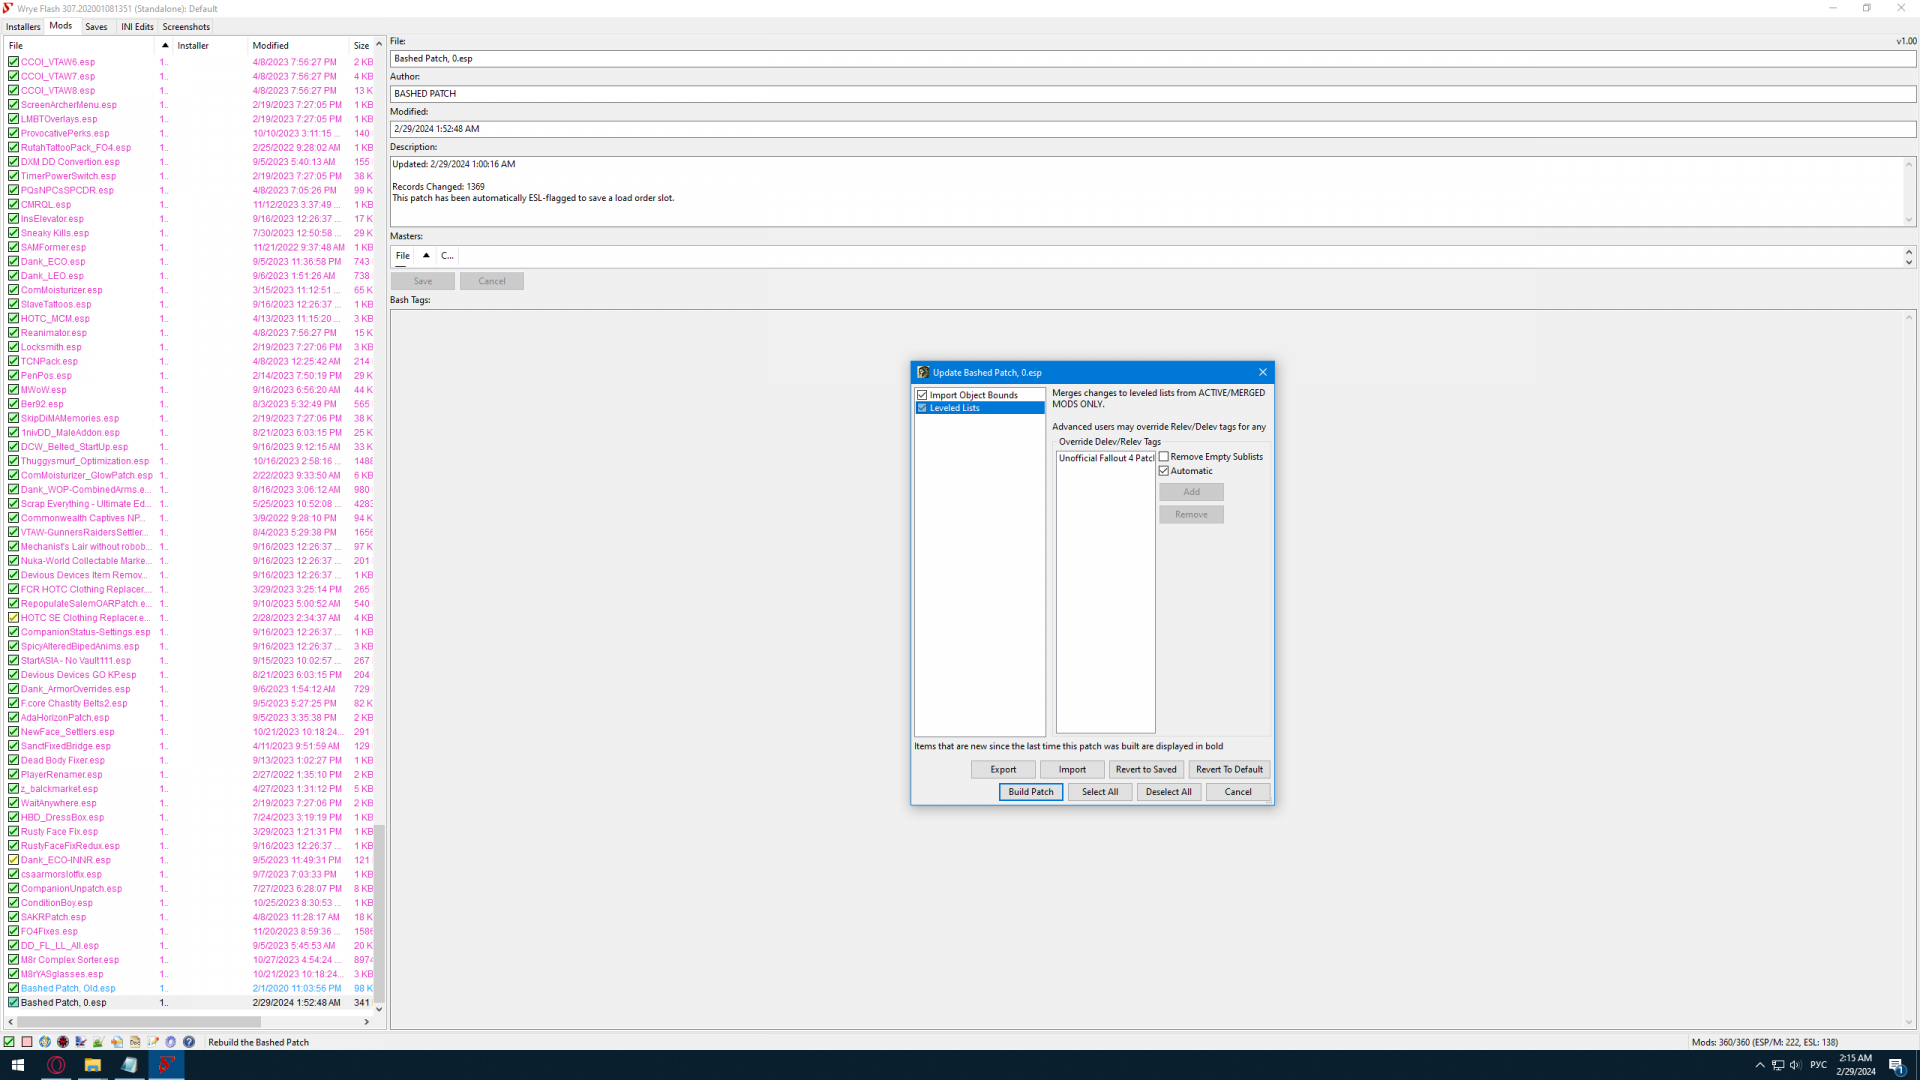Screen dimensions: 1920x1080
Task: Switch to the Saves tab
Action: (96, 27)
